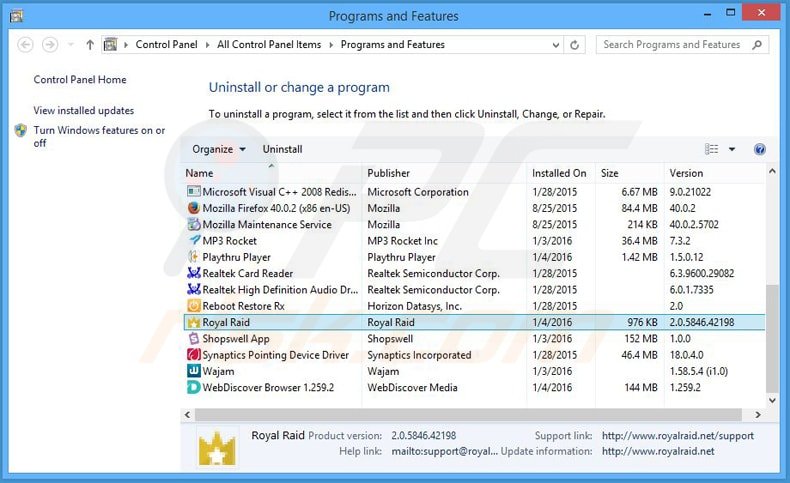Open the address bar history dropdown

pos(556,45)
